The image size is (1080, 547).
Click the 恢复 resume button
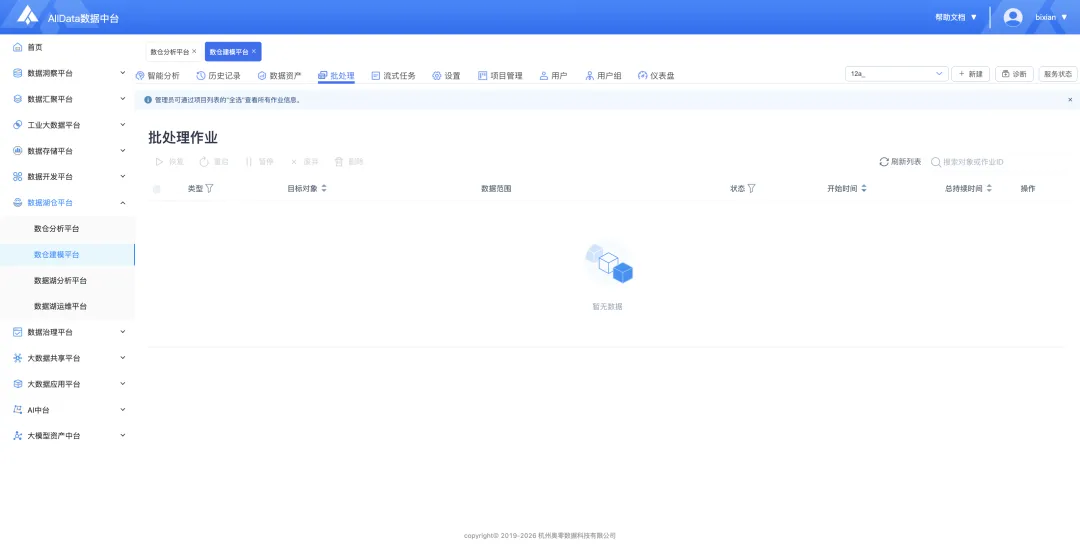click(169, 162)
